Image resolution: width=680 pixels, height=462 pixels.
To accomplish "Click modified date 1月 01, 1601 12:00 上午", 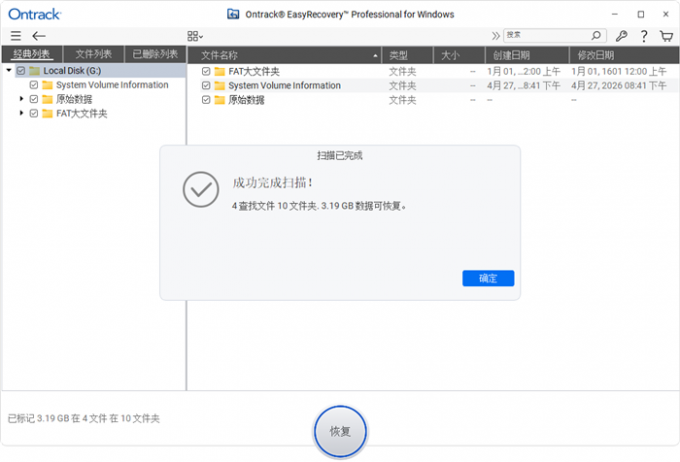I will 618,72.
